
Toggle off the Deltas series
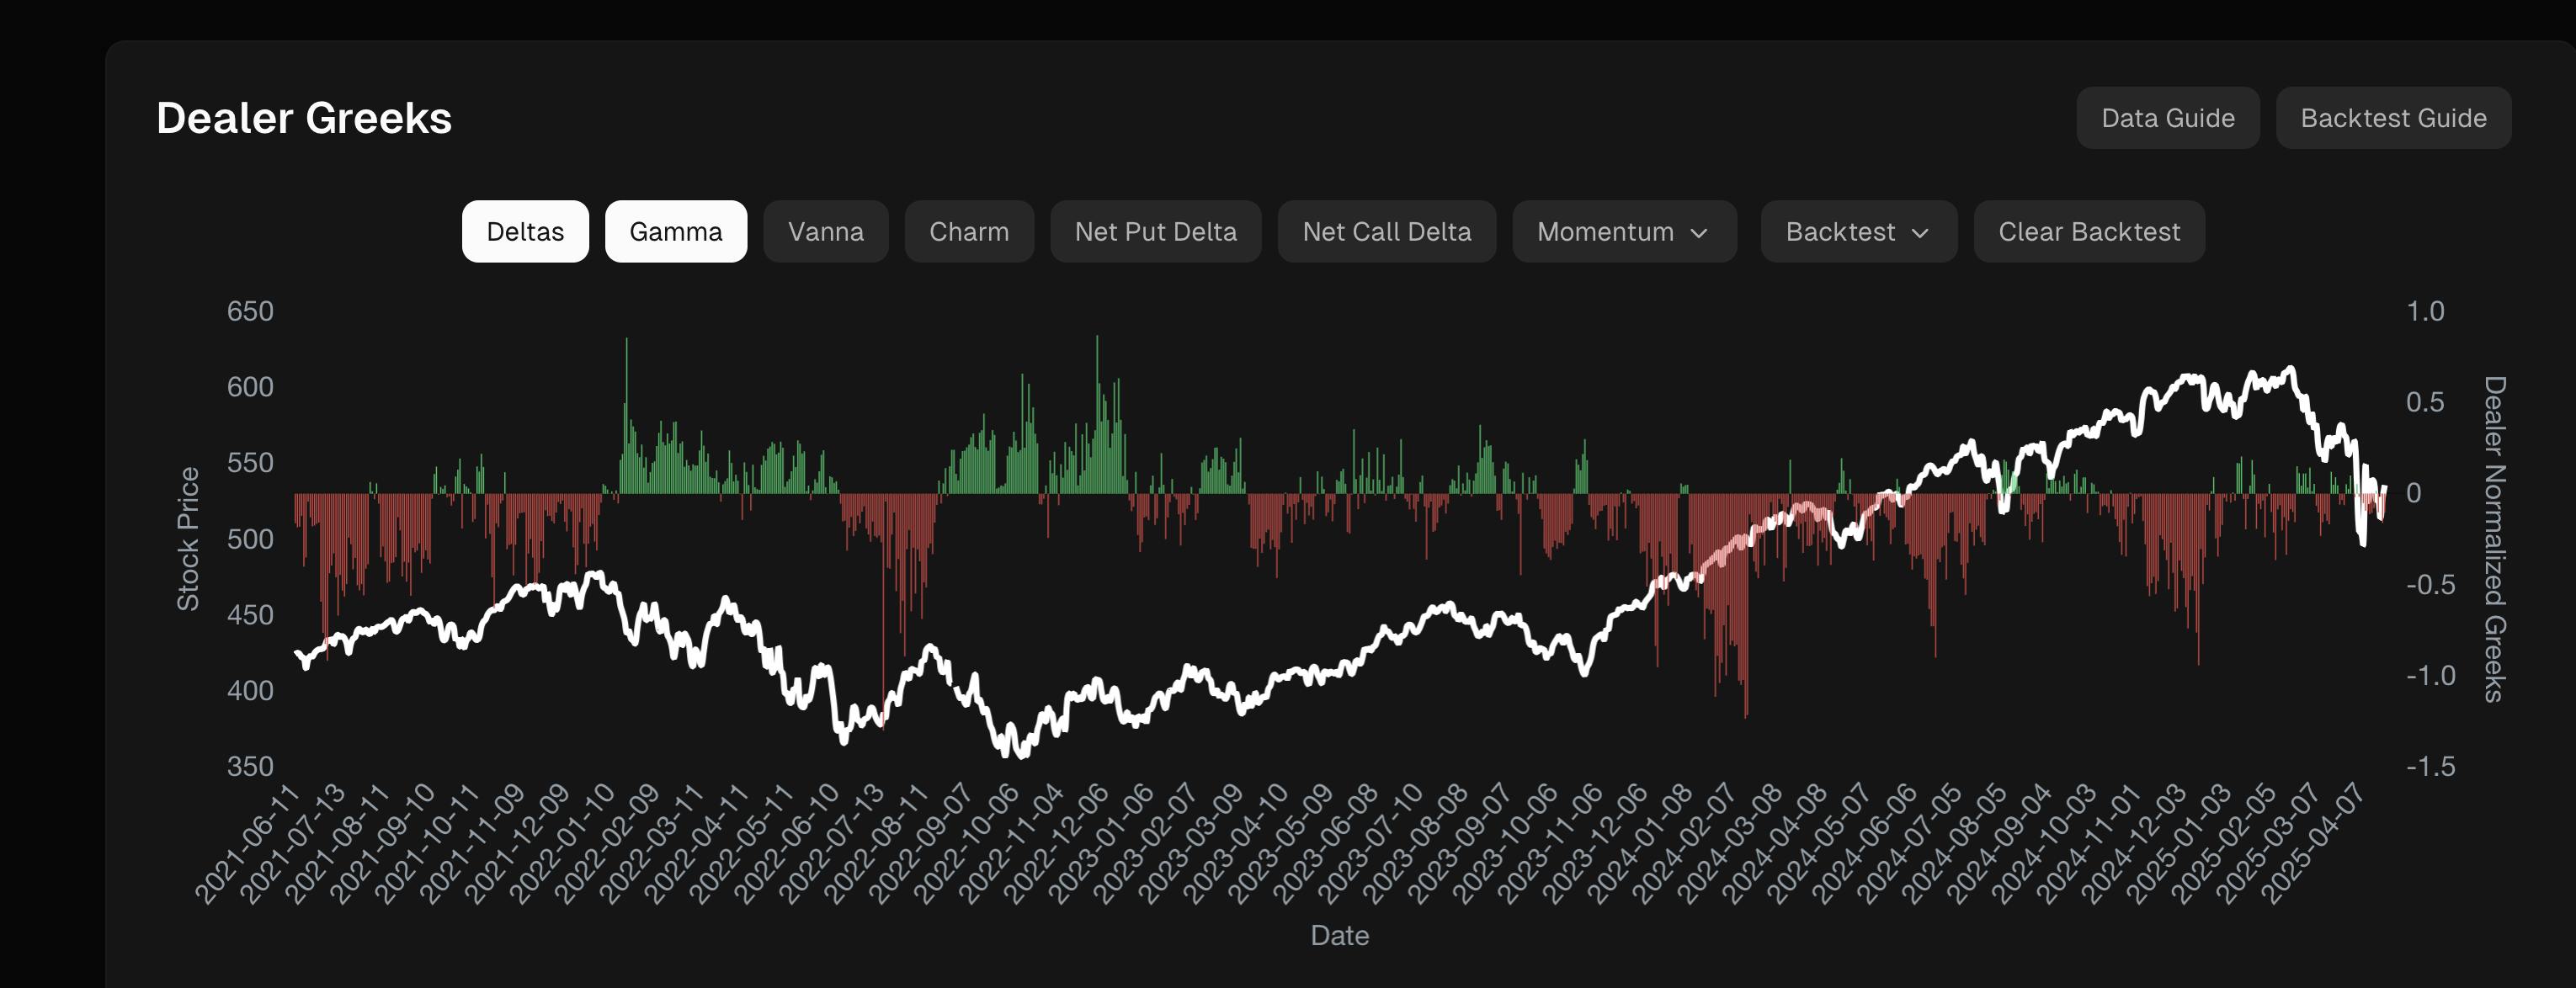click(525, 232)
